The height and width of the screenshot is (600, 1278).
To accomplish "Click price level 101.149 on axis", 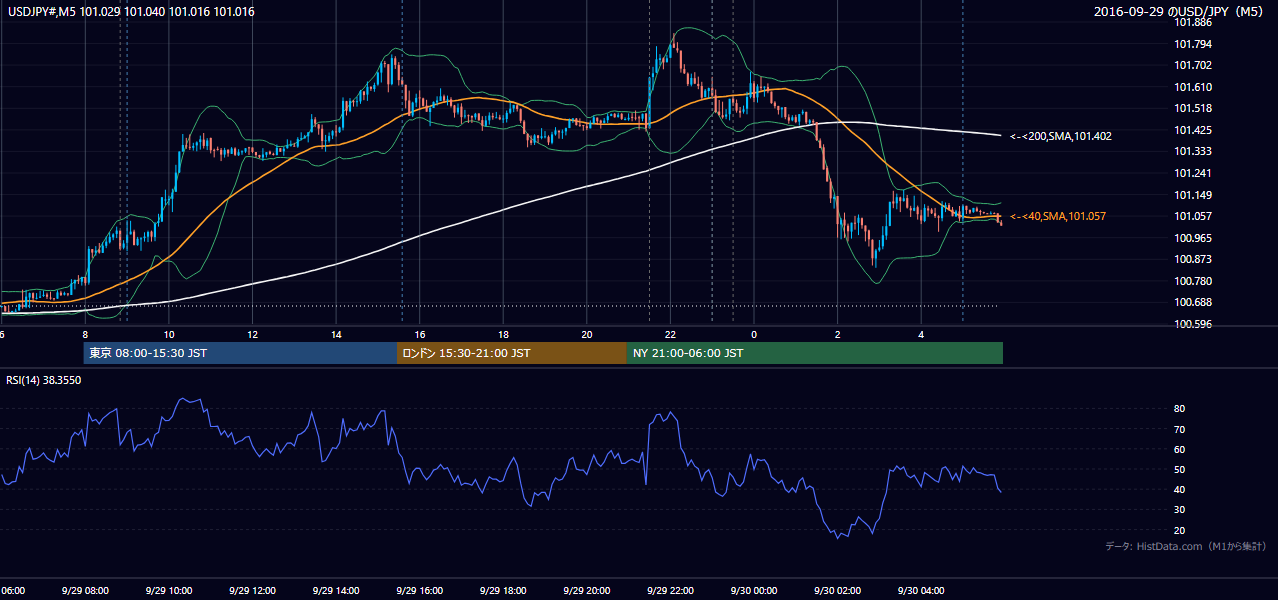I will click(1193, 195).
